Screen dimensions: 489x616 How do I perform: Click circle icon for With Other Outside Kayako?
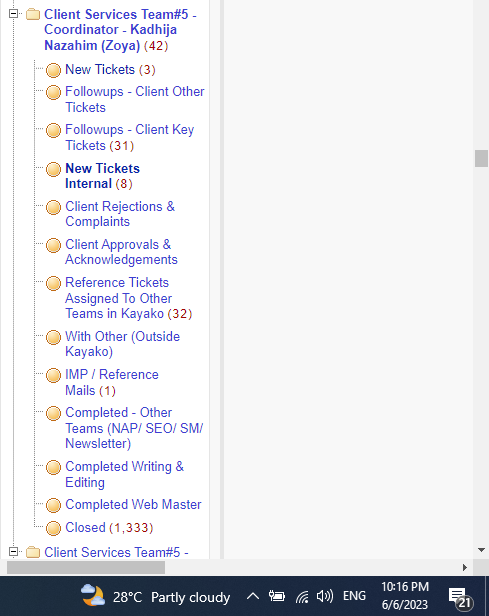pos(53,337)
